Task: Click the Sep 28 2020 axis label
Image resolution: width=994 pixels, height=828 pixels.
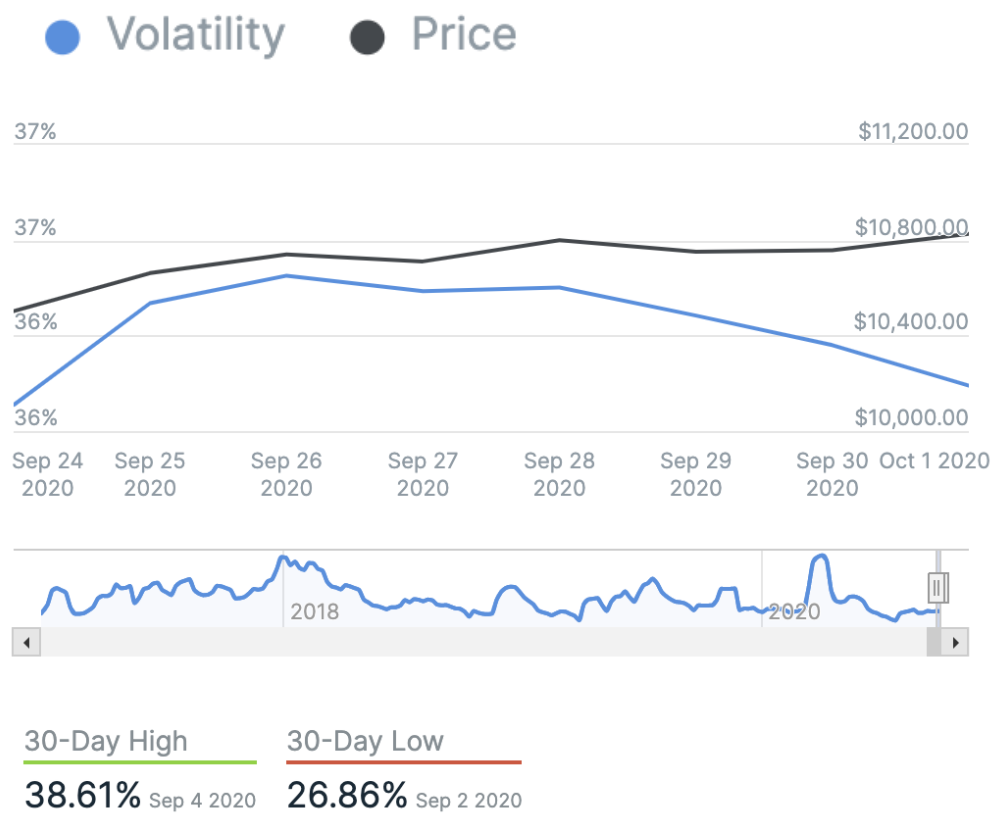Action: coord(559,474)
